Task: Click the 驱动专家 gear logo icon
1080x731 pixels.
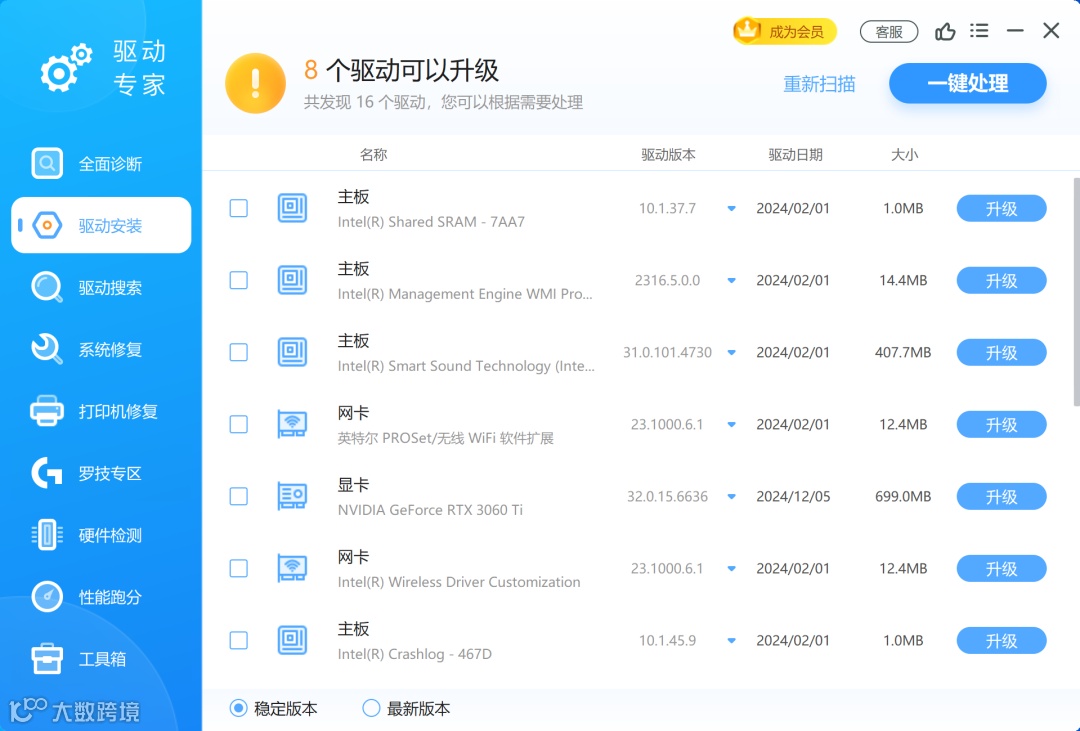Action: (65, 68)
